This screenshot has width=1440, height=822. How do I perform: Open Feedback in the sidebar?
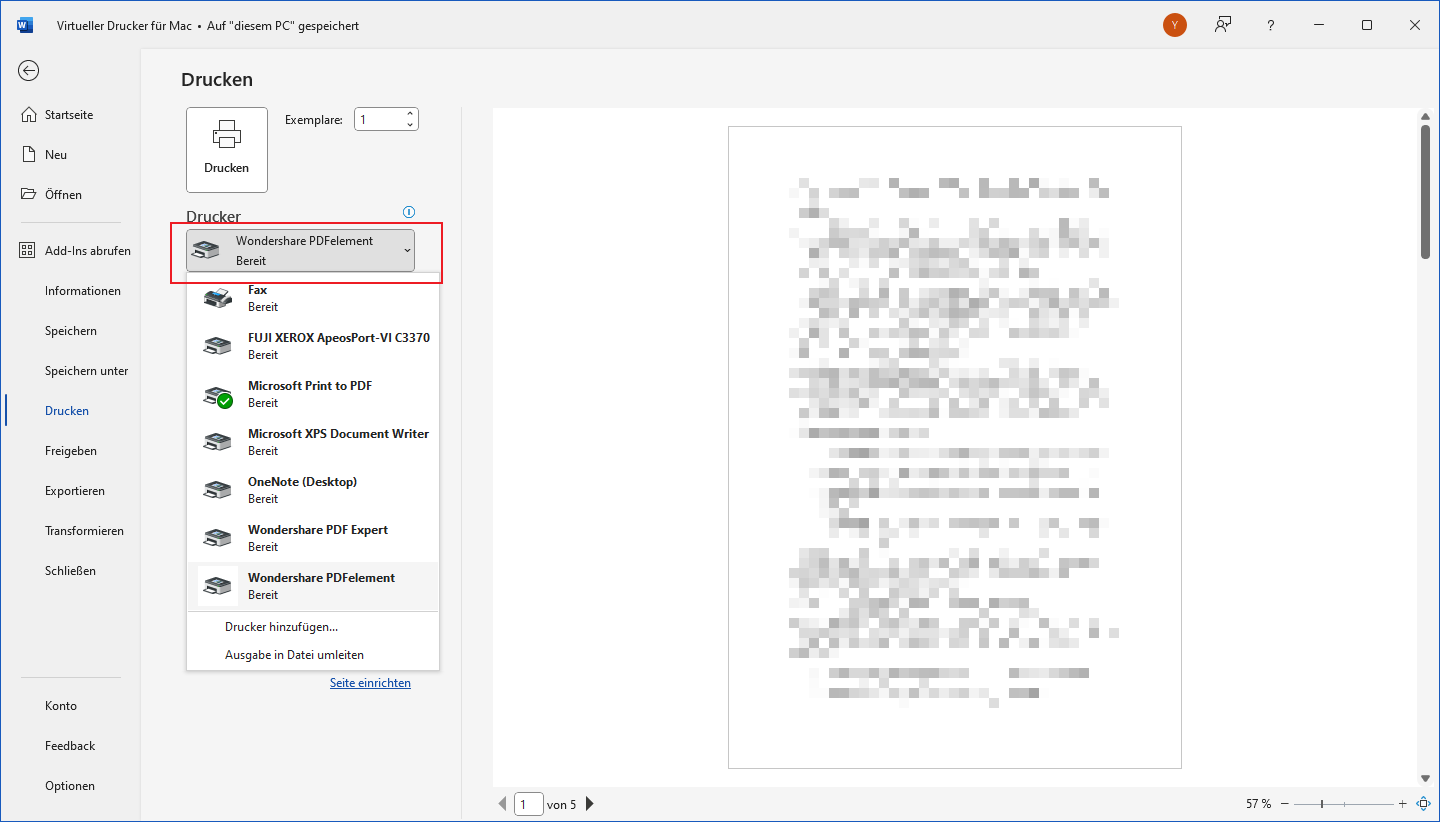coord(70,746)
